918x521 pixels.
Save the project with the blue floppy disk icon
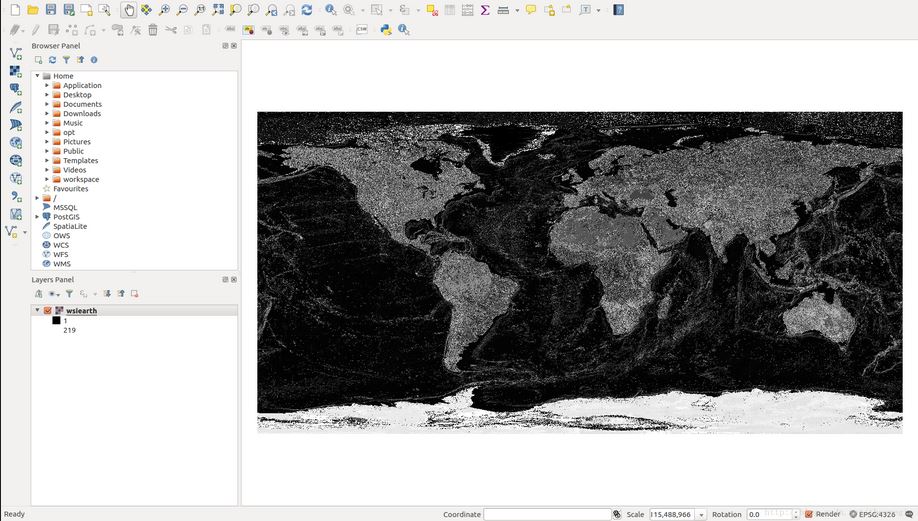pyautogui.click(x=51, y=10)
